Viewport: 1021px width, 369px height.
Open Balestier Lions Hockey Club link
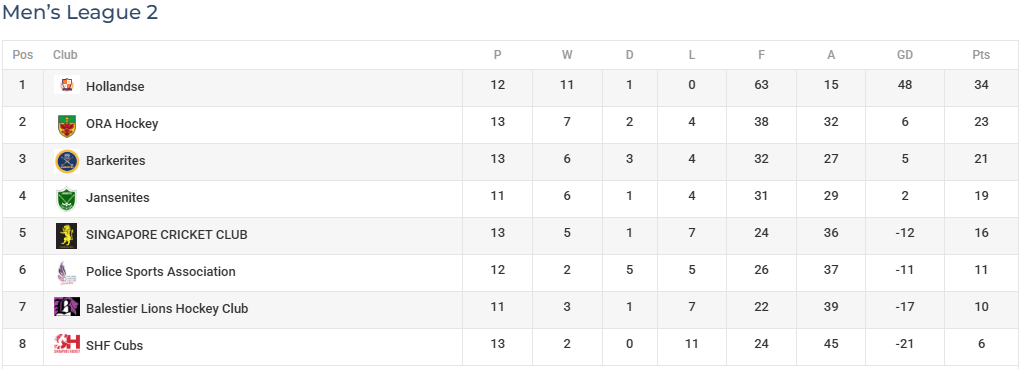tap(167, 308)
